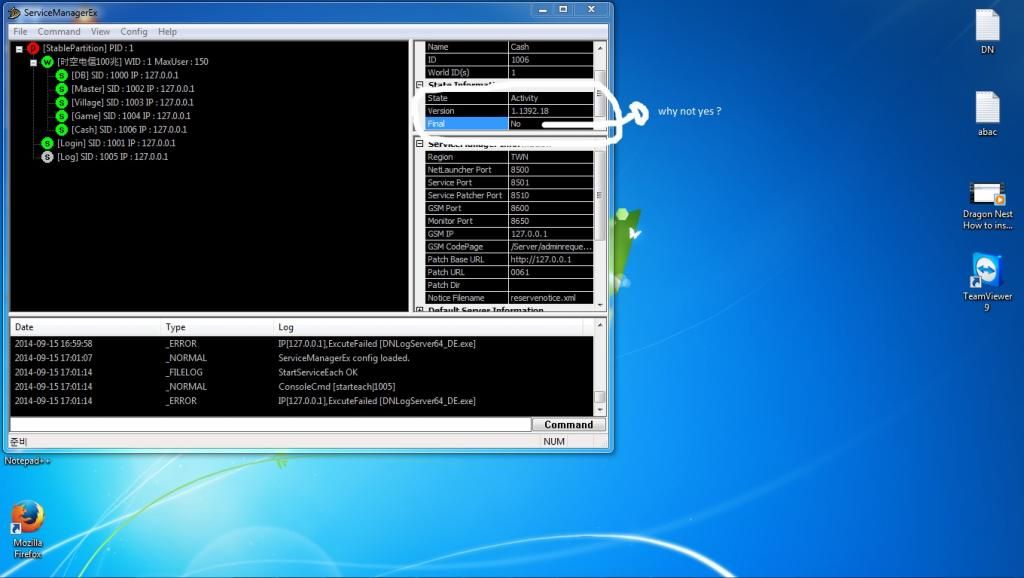Expand Default Server Information section
This screenshot has height=578, width=1024.
pyautogui.click(x=419, y=310)
